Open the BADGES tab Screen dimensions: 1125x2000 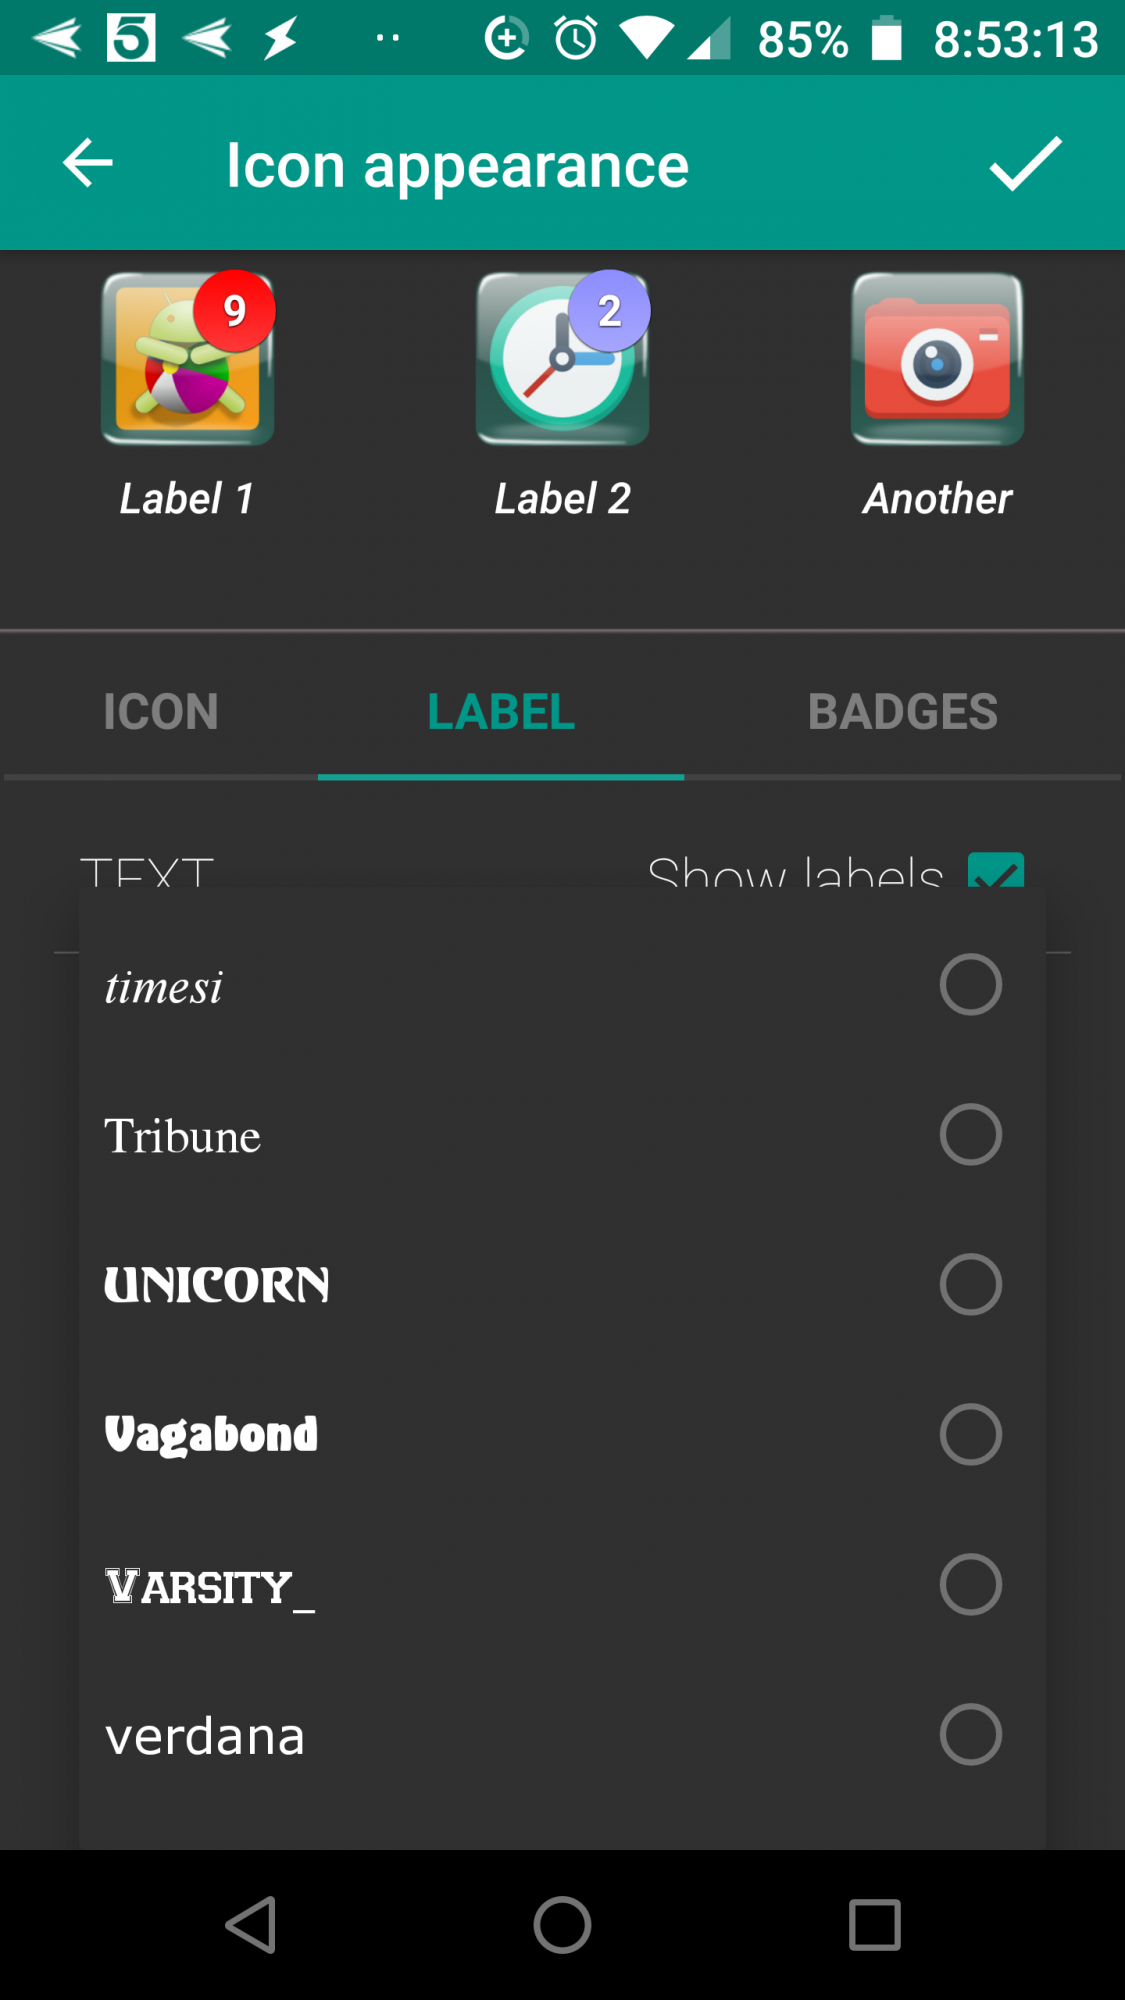click(x=902, y=712)
